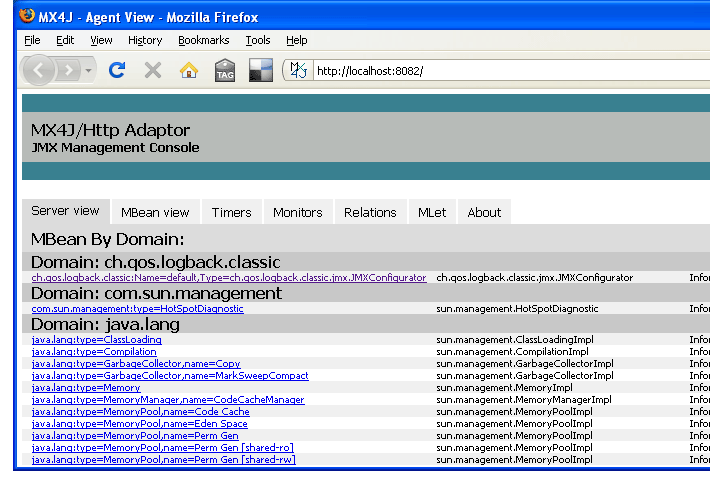The image size is (710, 482).
Task: Click the Domain: ch.qos.logback.classic heading
Action: [x=156, y=262]
